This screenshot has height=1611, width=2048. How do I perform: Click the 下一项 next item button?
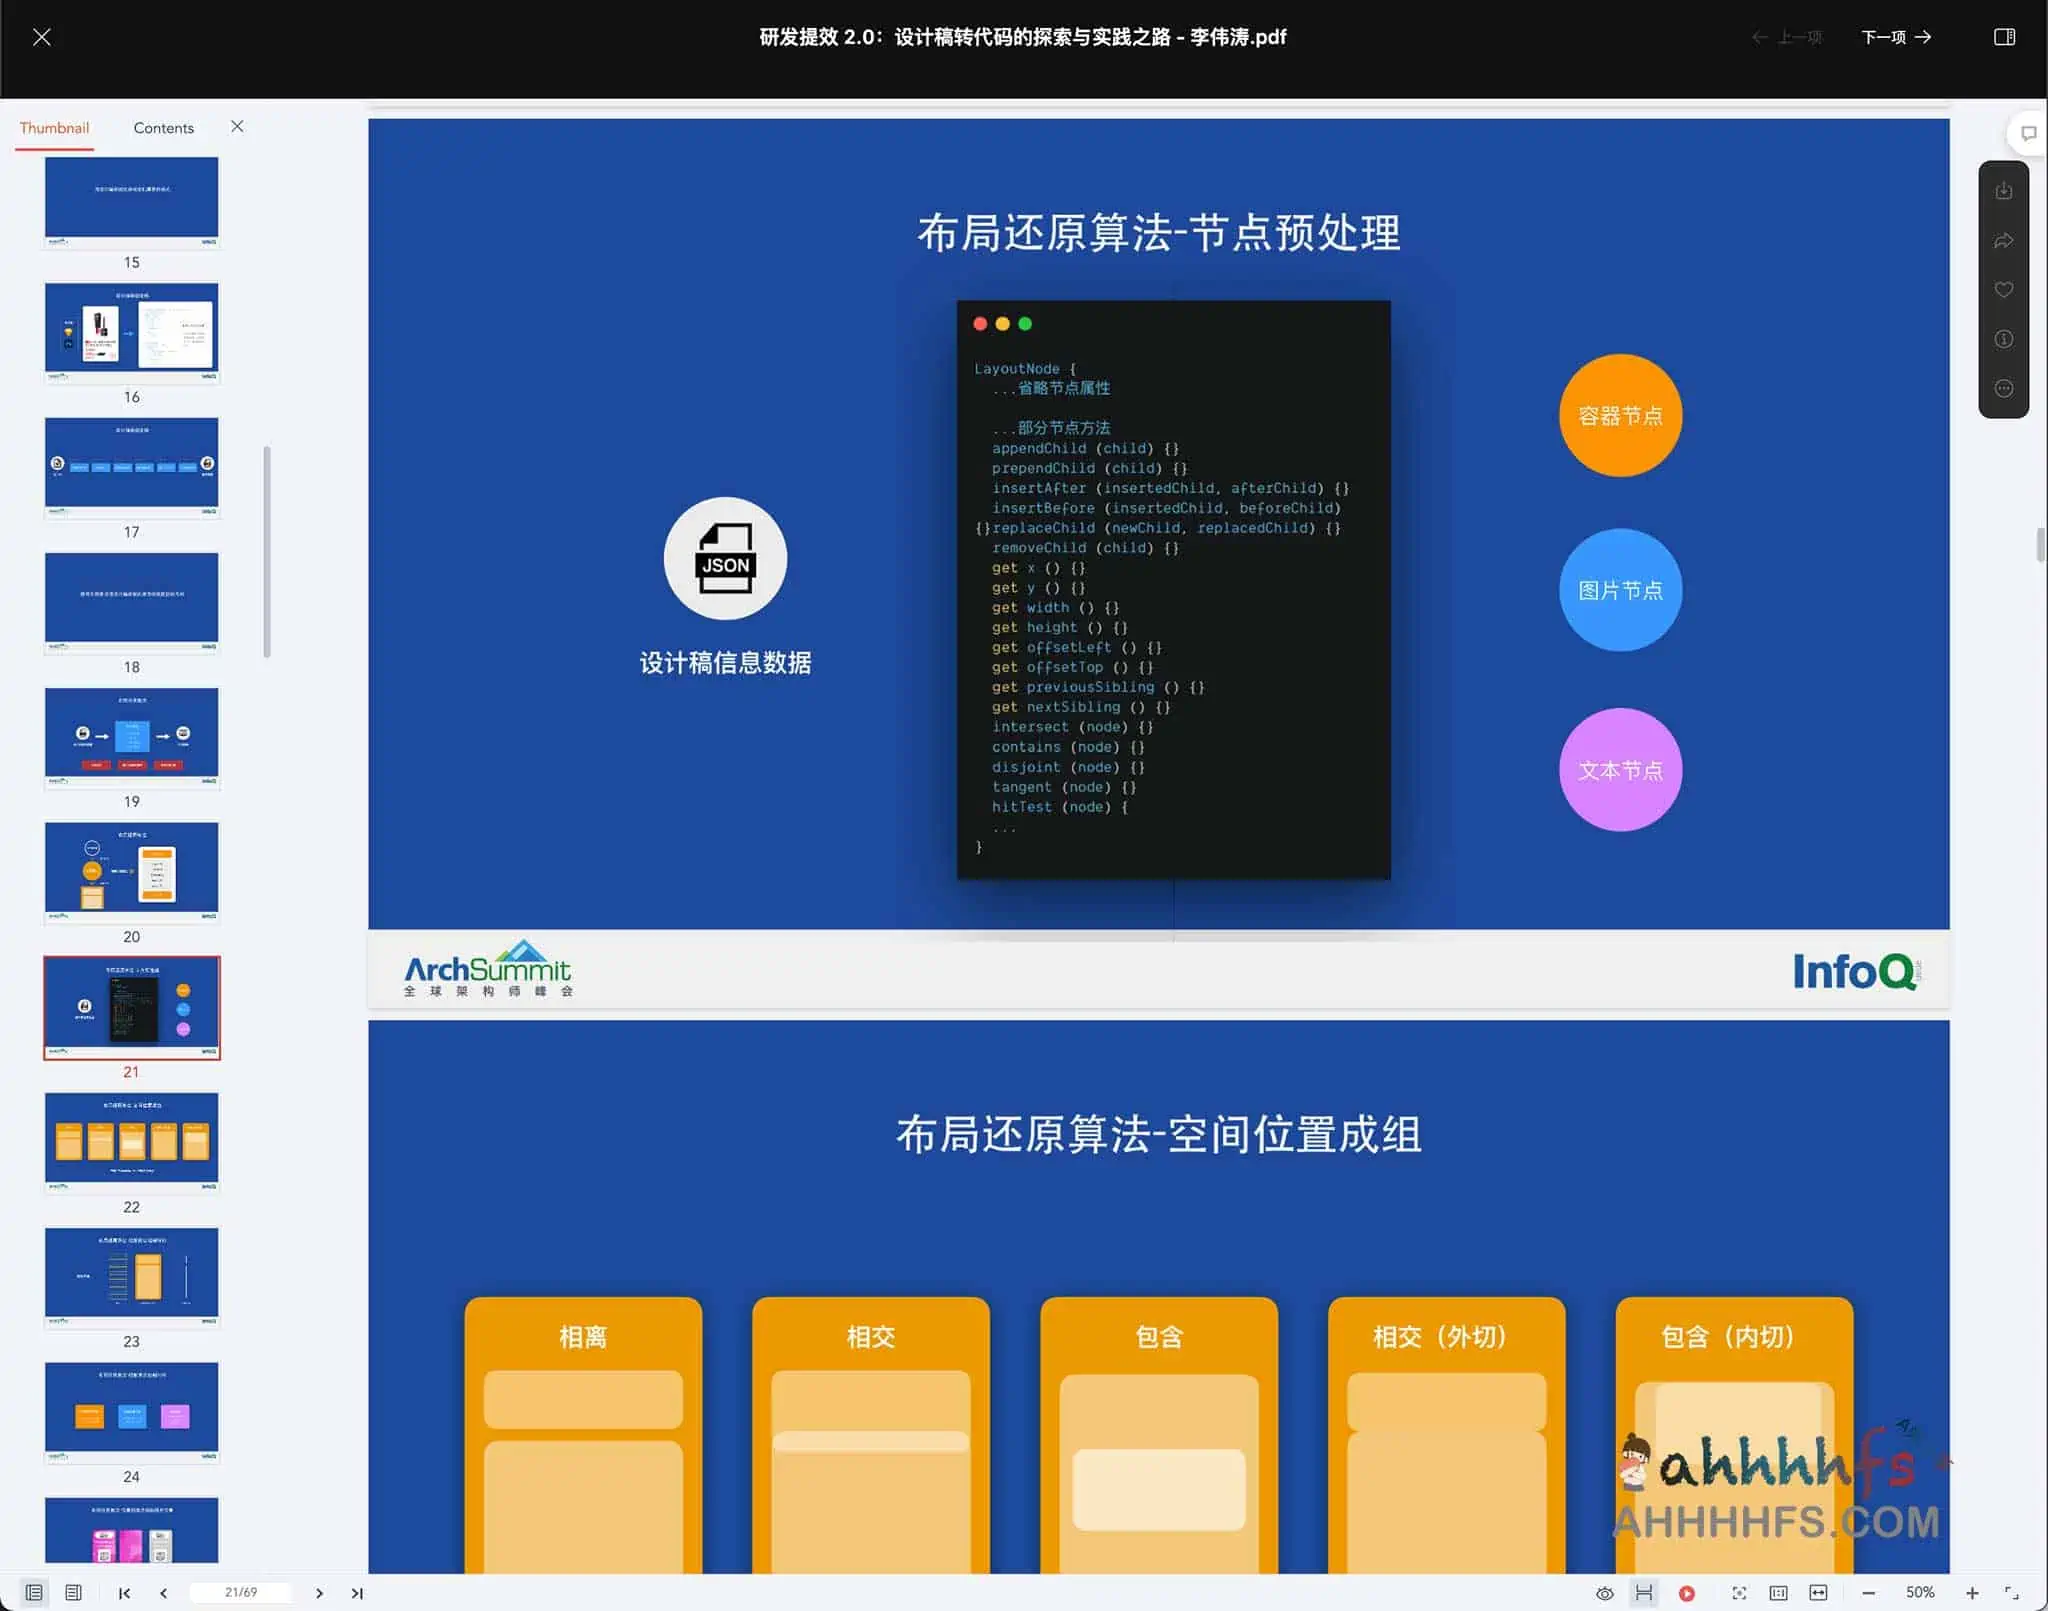click(x=1895, y=37)
